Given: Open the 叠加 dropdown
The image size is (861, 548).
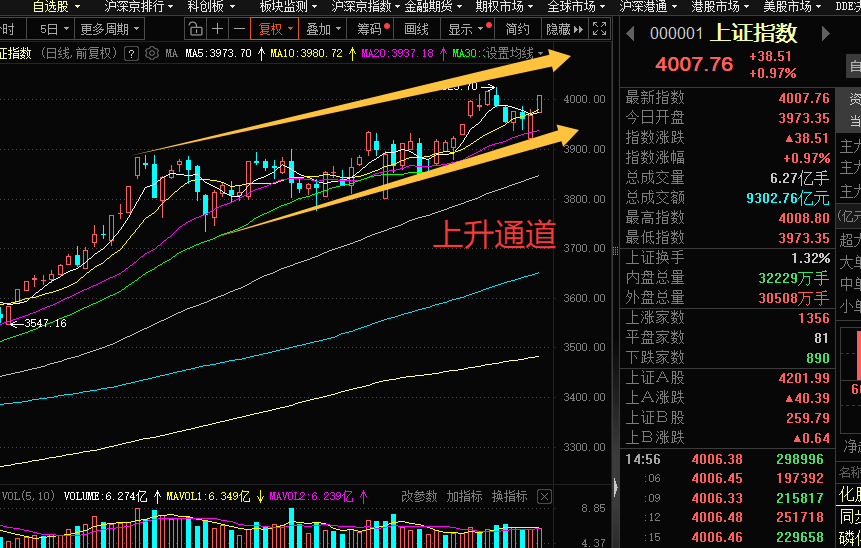Looking at the screenshot, I should pyautogui.click(x=323, y=29).
